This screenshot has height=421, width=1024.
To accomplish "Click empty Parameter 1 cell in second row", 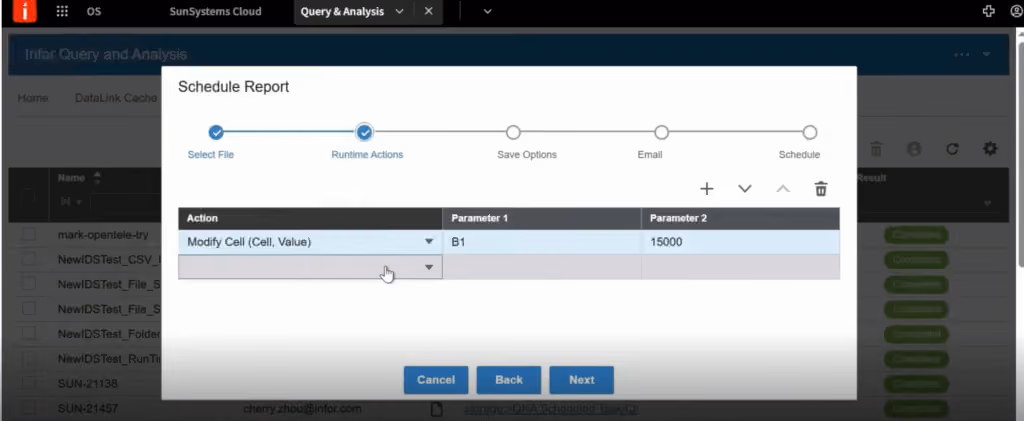I will (542, 267).
